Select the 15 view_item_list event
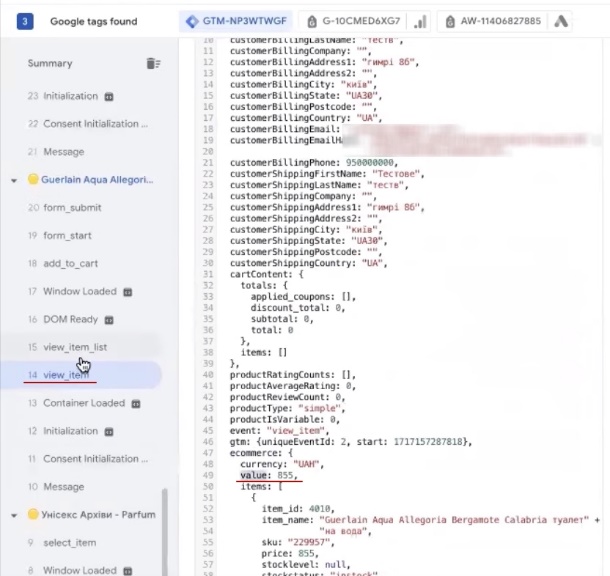This screenshot has height=576, width=610. pos(75,347)
